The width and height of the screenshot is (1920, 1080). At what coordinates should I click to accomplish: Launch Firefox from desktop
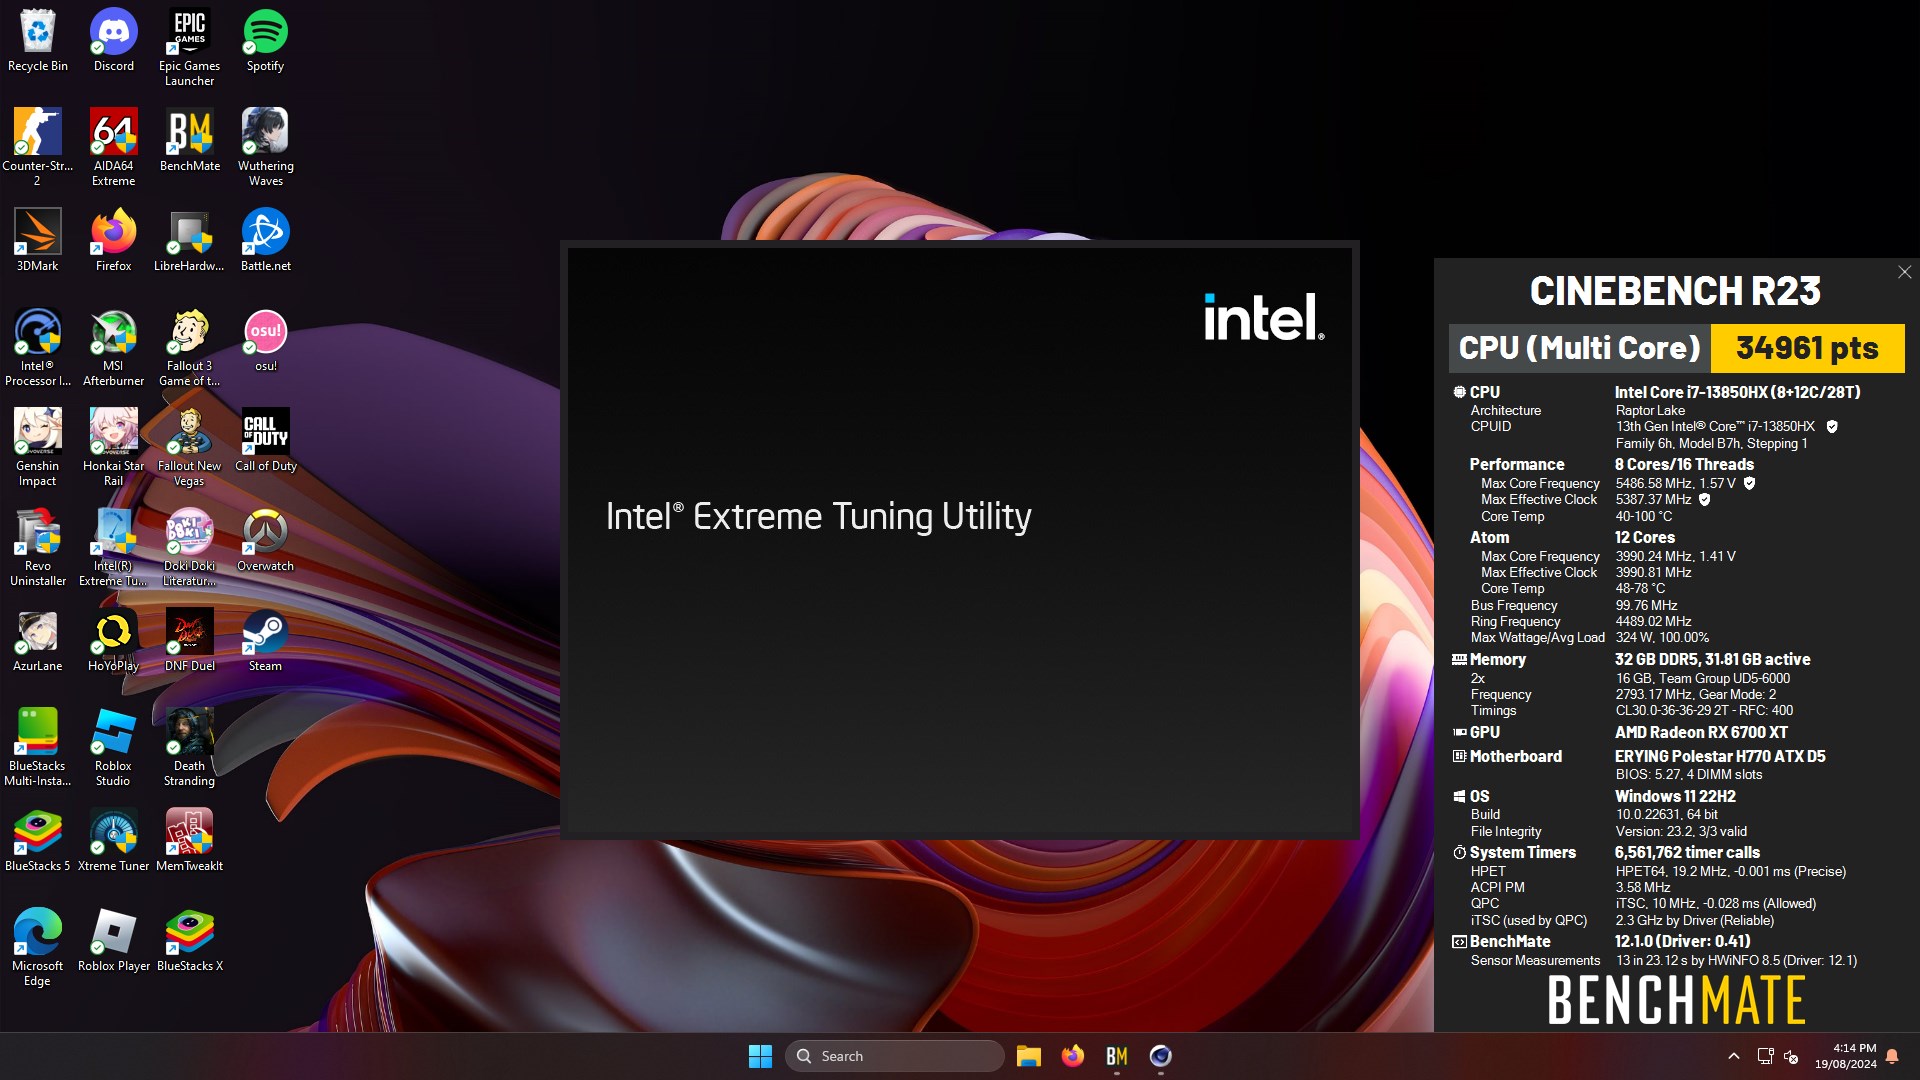tap(114, 241)
